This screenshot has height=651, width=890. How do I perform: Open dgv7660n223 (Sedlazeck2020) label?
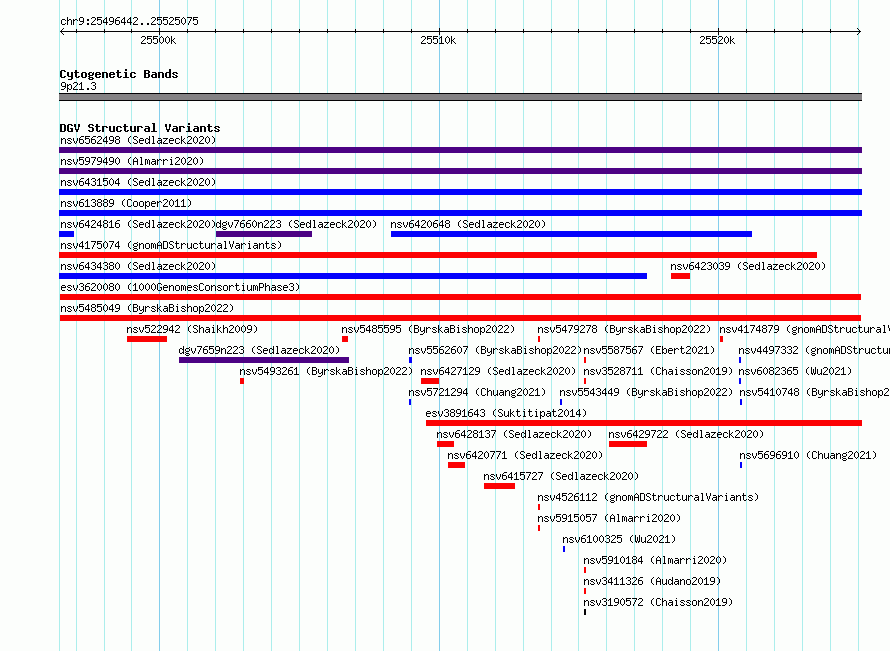click(296, 224)
